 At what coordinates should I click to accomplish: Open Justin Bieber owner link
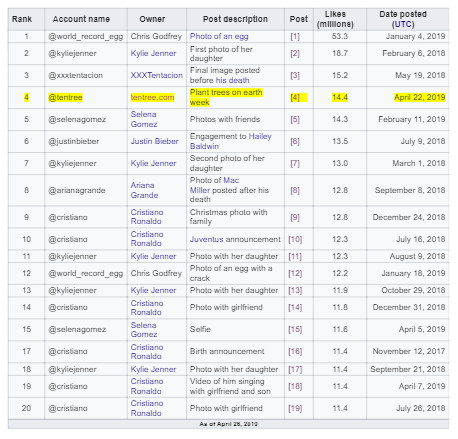154,141
